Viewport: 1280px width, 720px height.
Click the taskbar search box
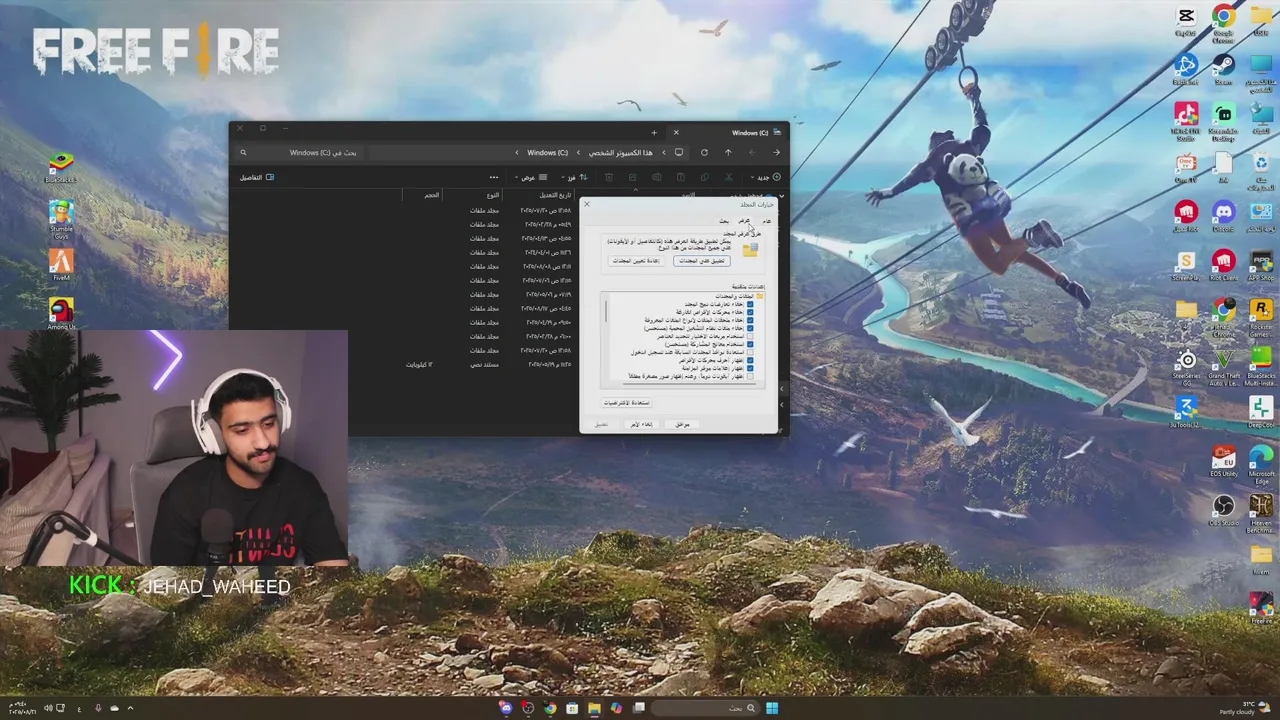click(x=706, y=708)
